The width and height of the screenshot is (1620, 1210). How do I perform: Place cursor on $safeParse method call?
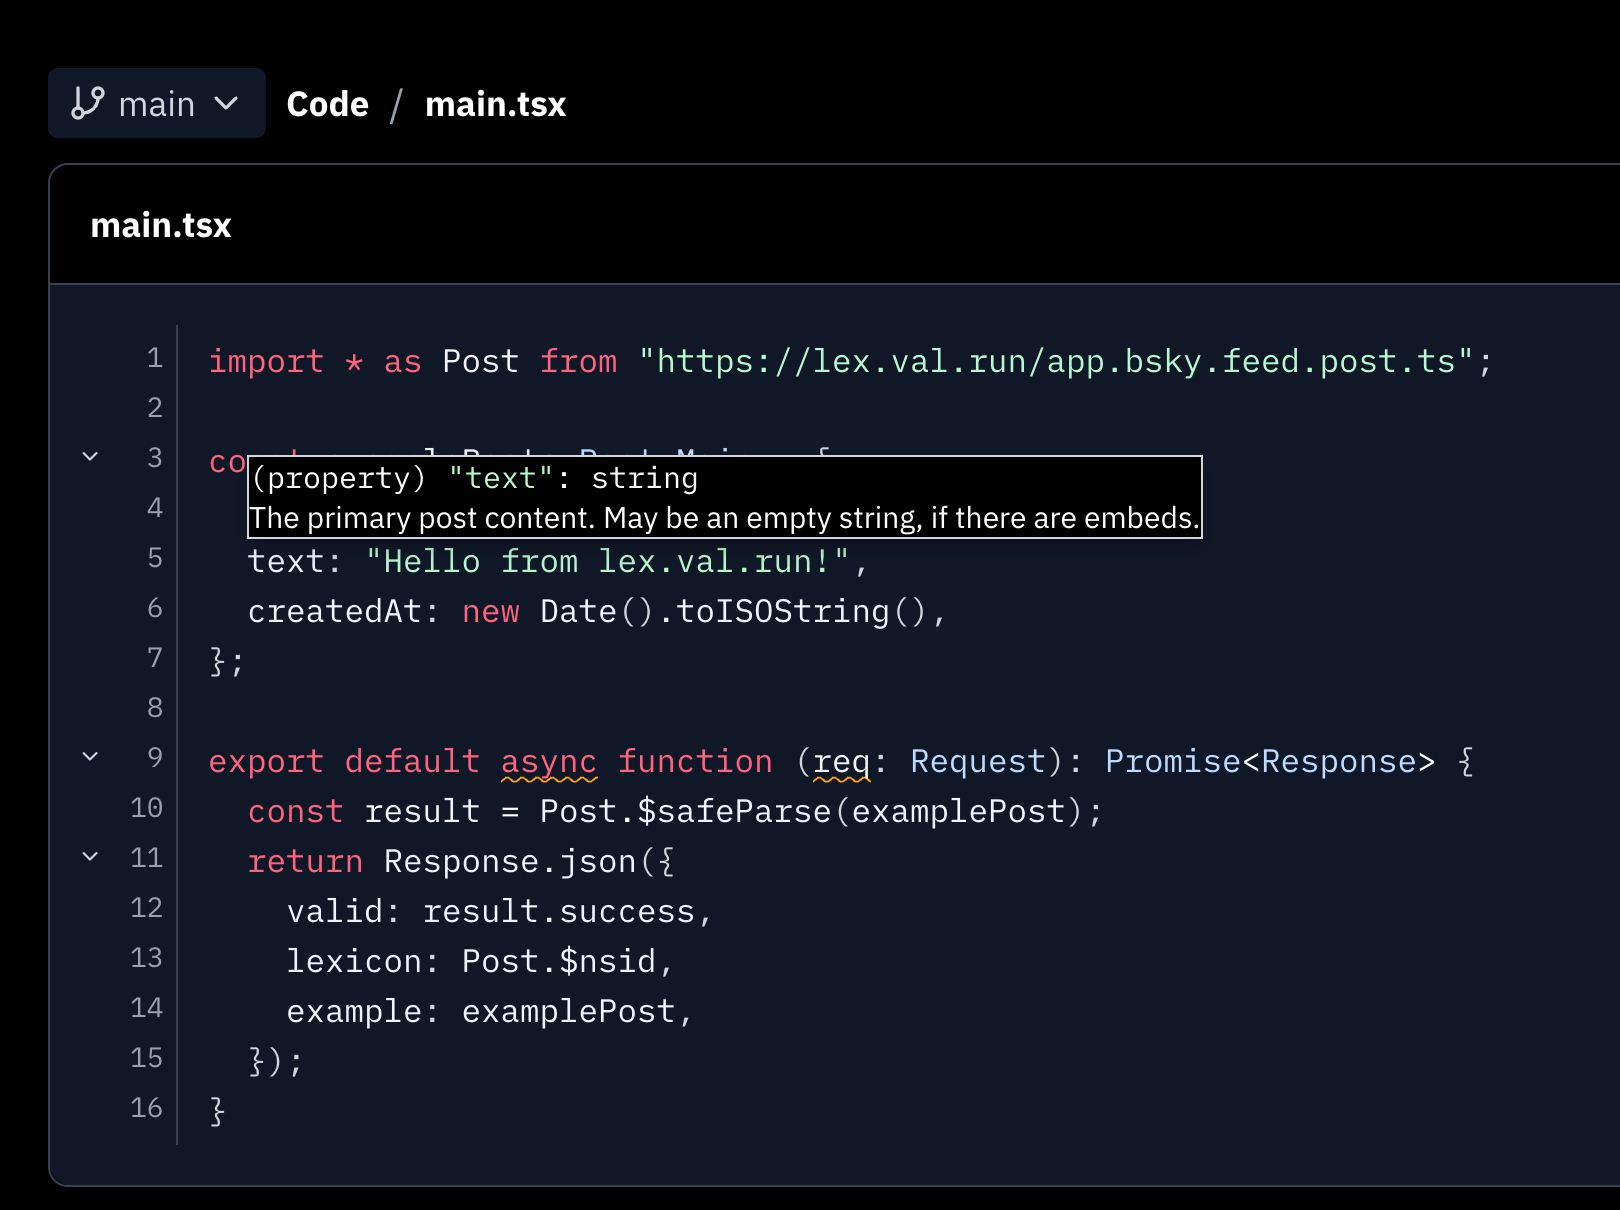coord(734,812)
